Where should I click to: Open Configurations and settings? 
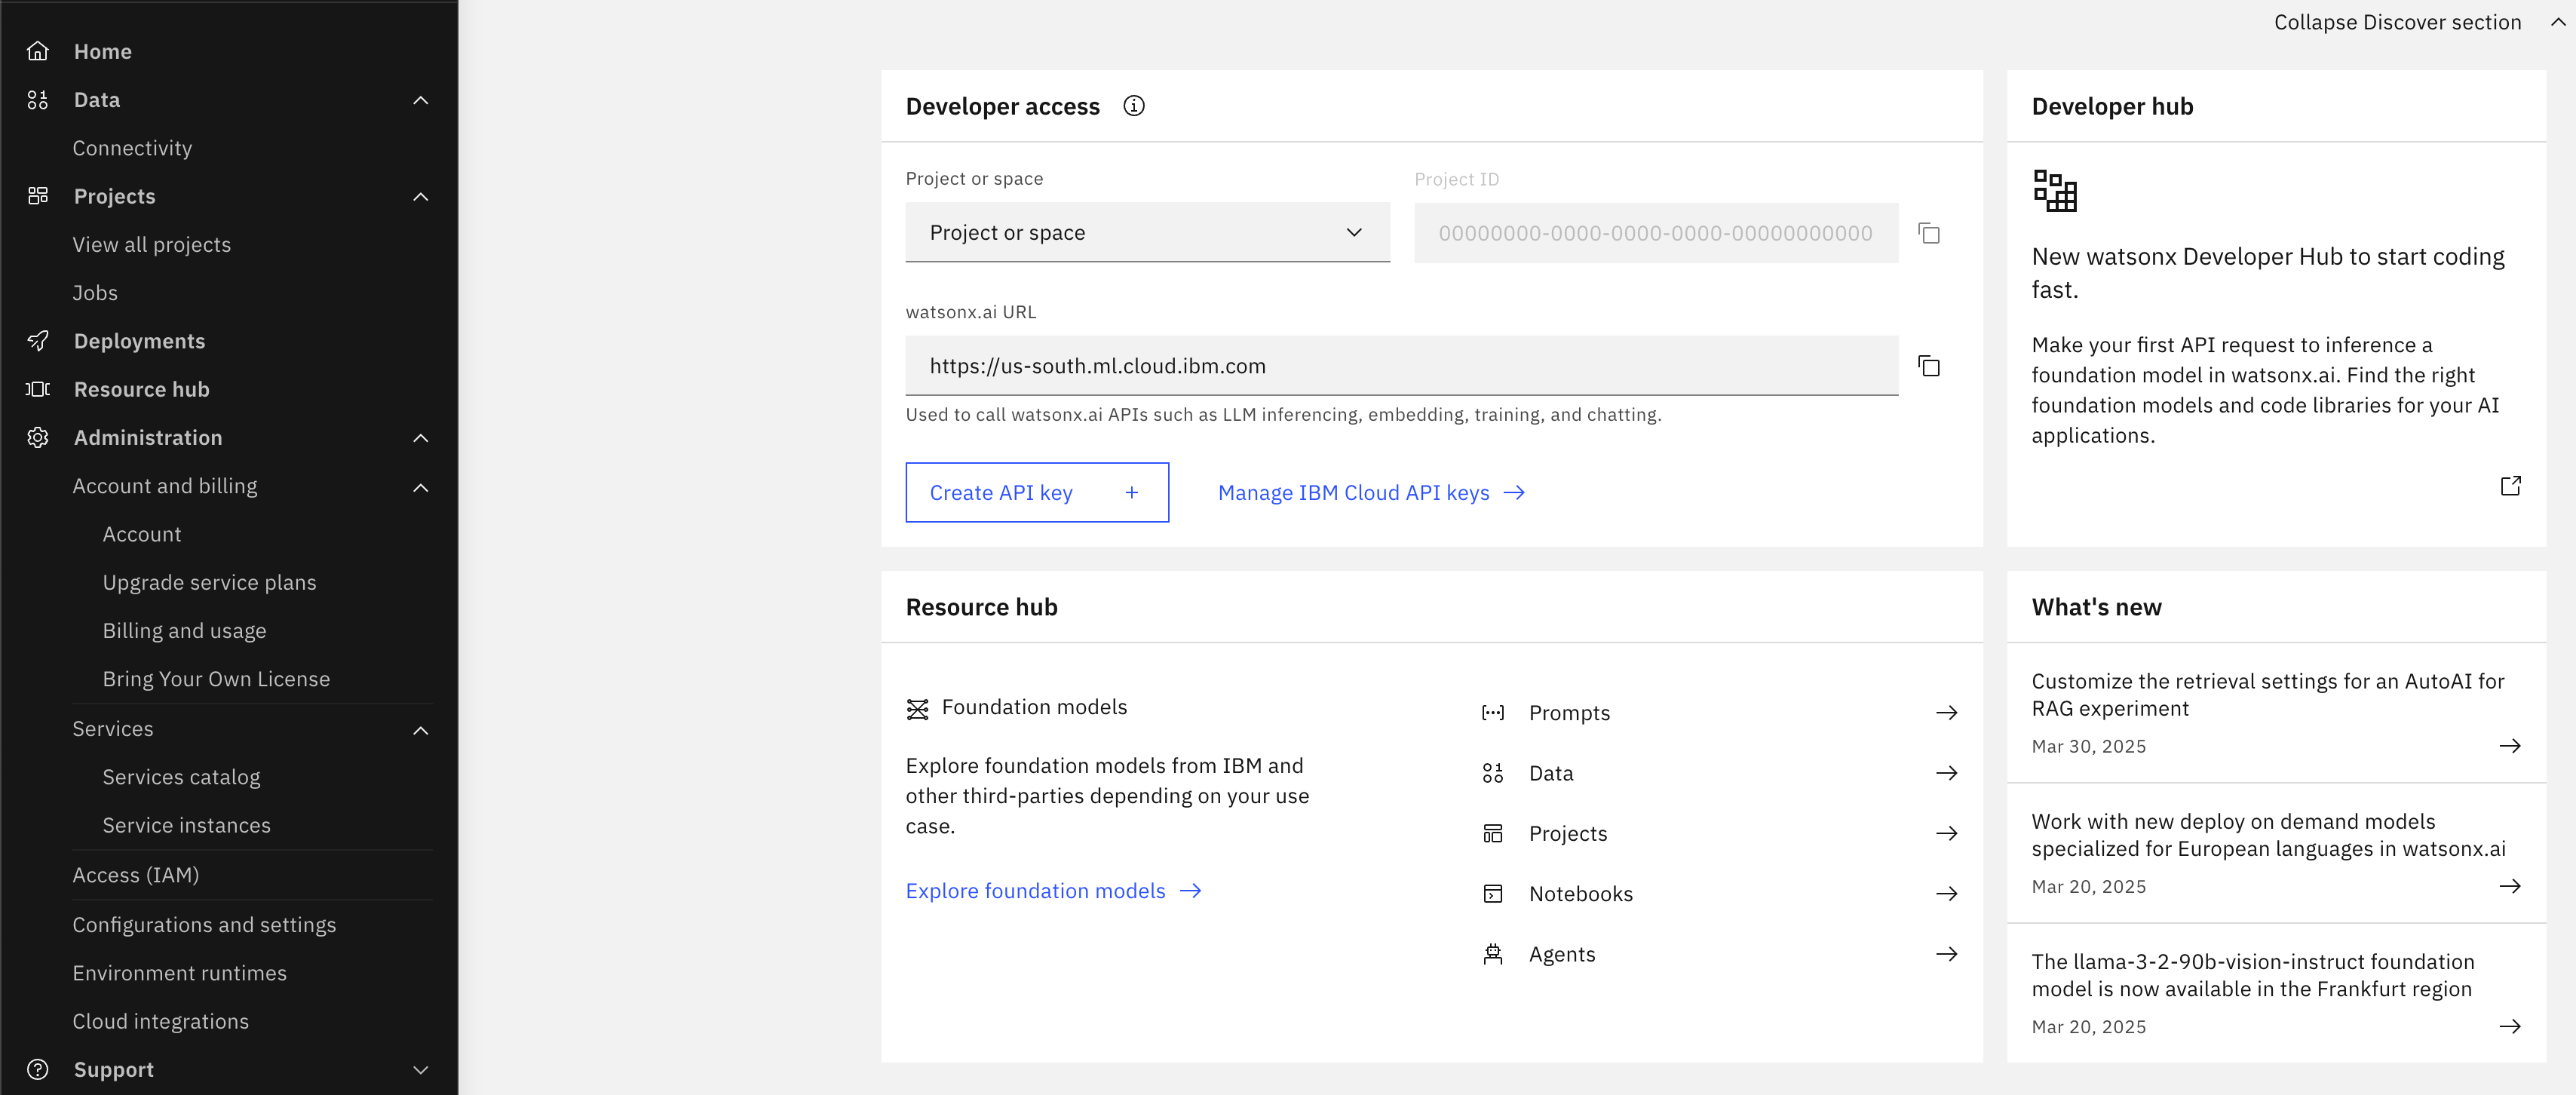click(204, 925)
